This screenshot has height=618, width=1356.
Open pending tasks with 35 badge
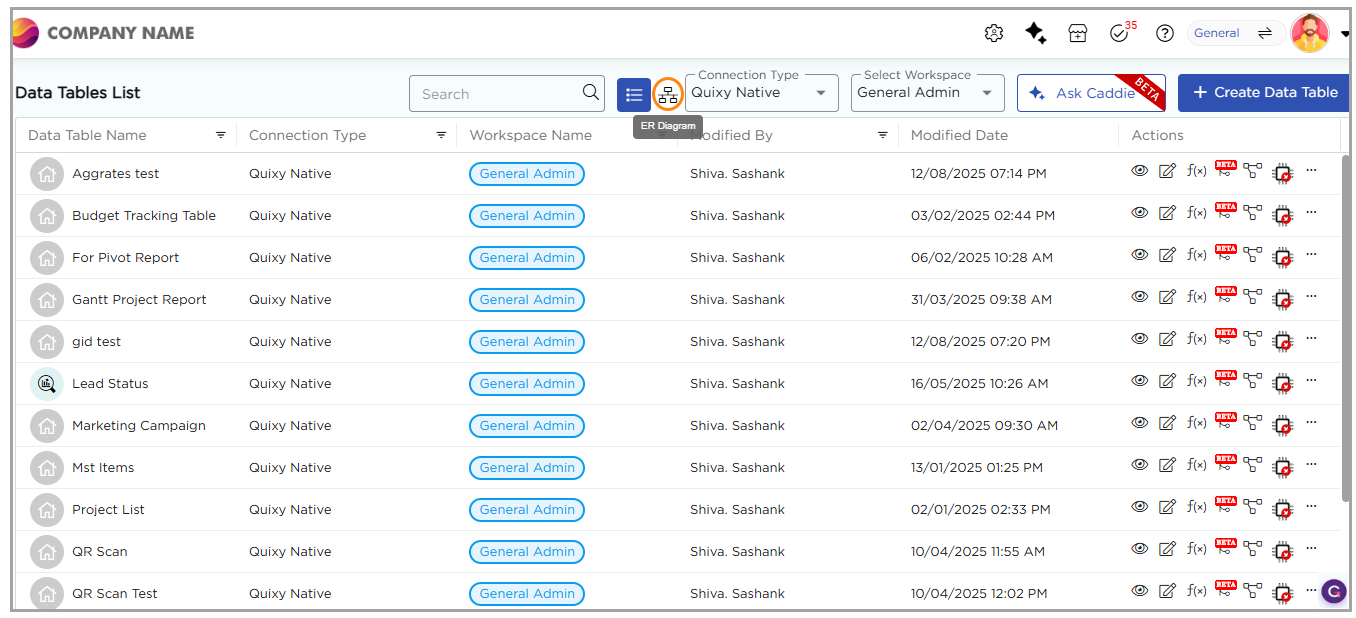pyautogui.click(x=1120, y=33)
